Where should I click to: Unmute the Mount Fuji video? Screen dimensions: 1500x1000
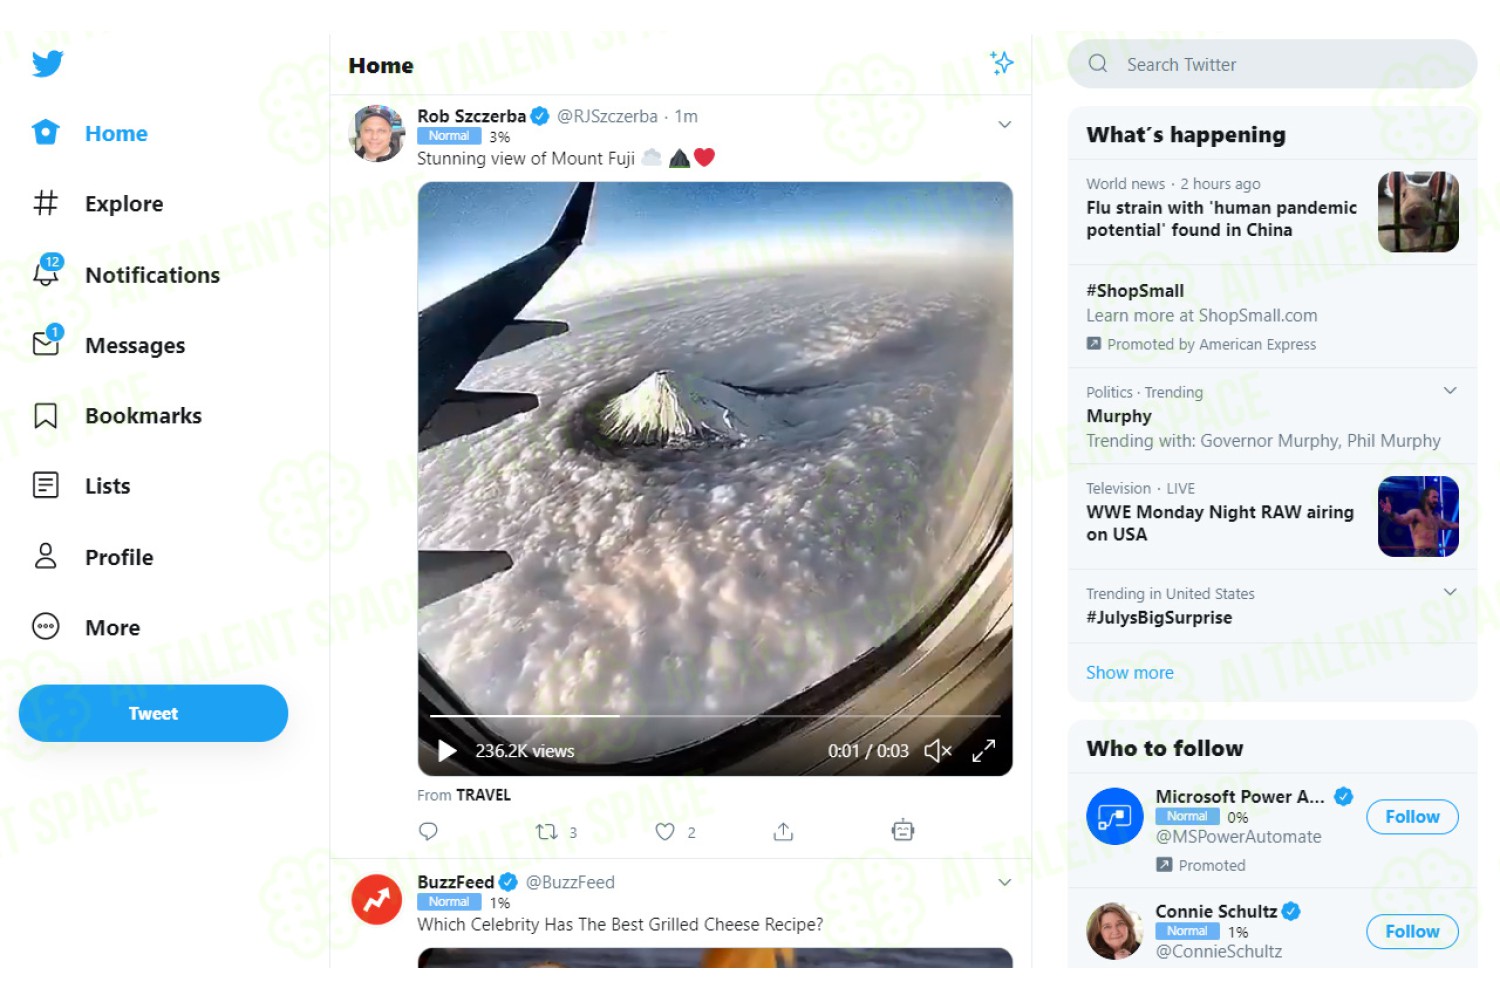937,750
